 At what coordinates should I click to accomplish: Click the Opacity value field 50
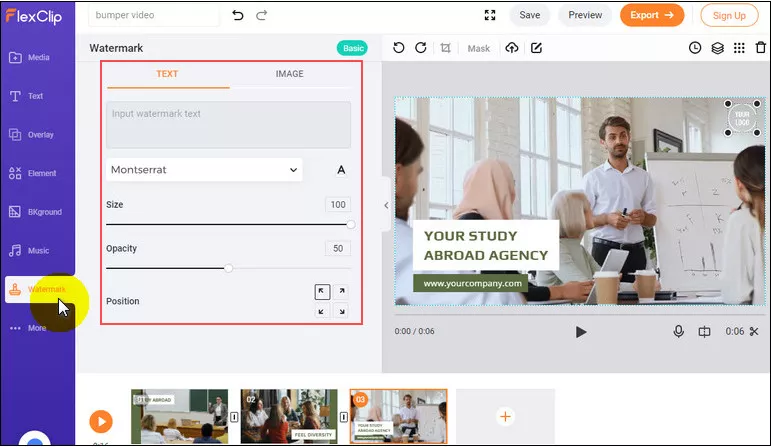pyautogui.click(x=338, y=248)
